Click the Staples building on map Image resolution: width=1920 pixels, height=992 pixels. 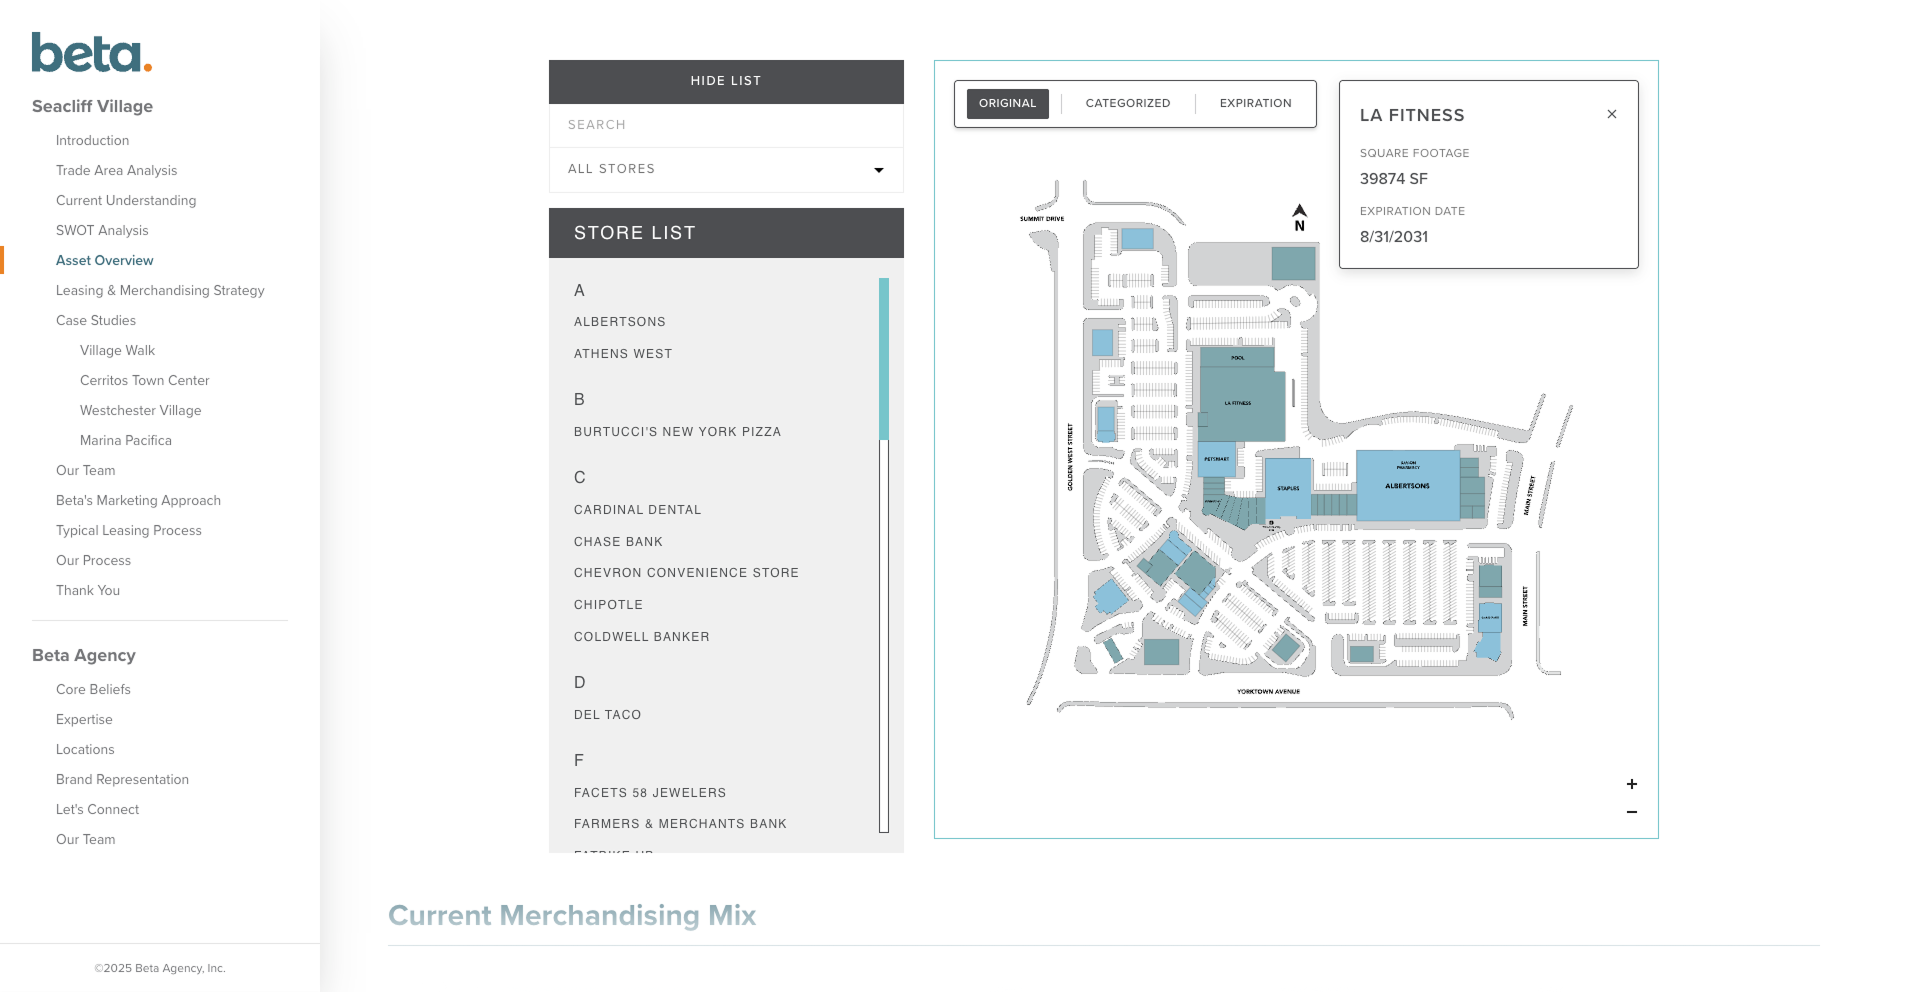pyautogui.click(x=1288, y=487)
